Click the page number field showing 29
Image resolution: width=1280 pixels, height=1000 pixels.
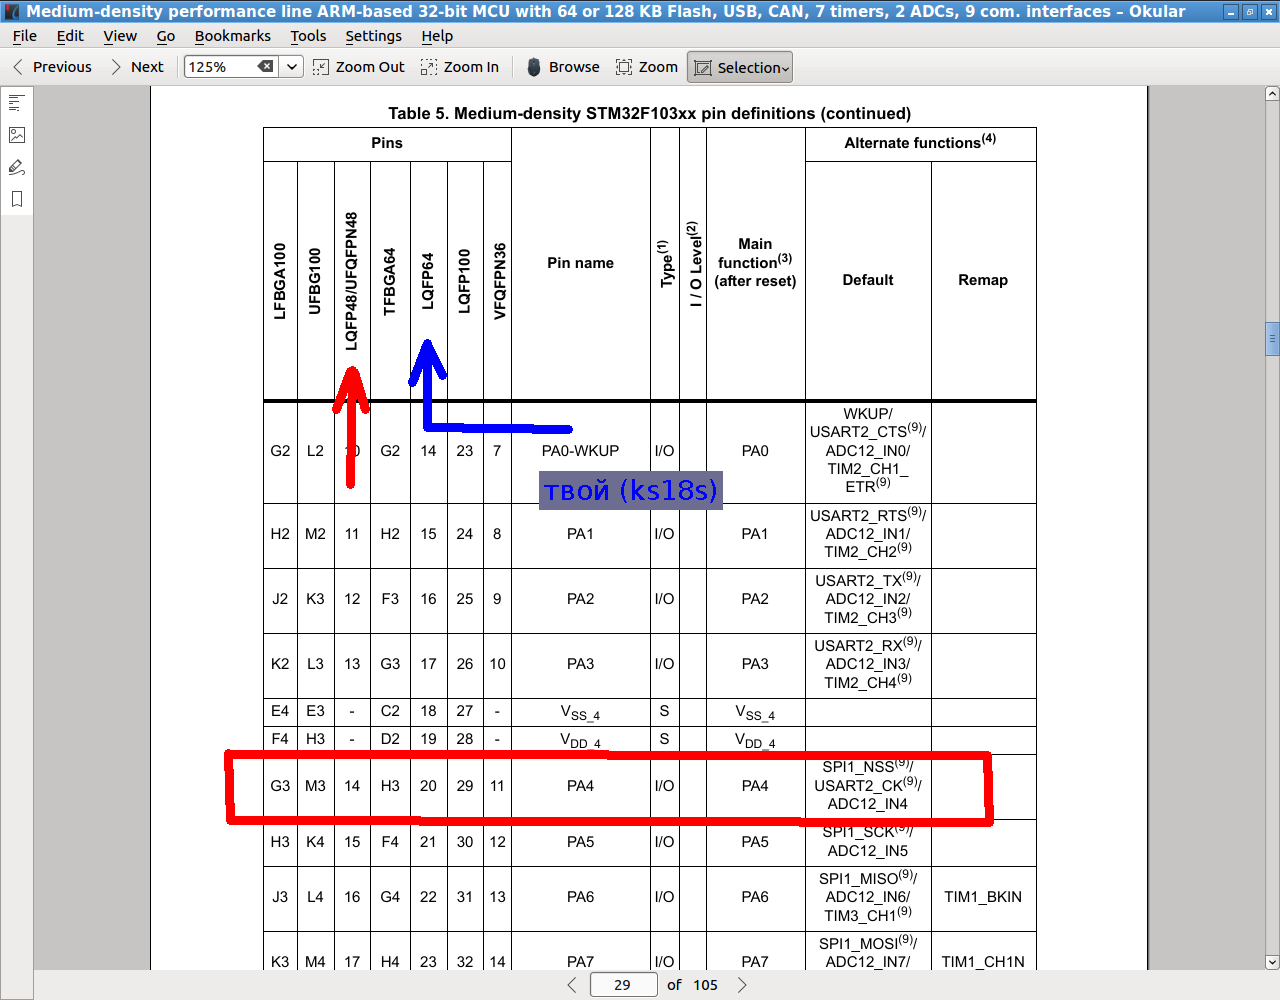coord(622,985)
